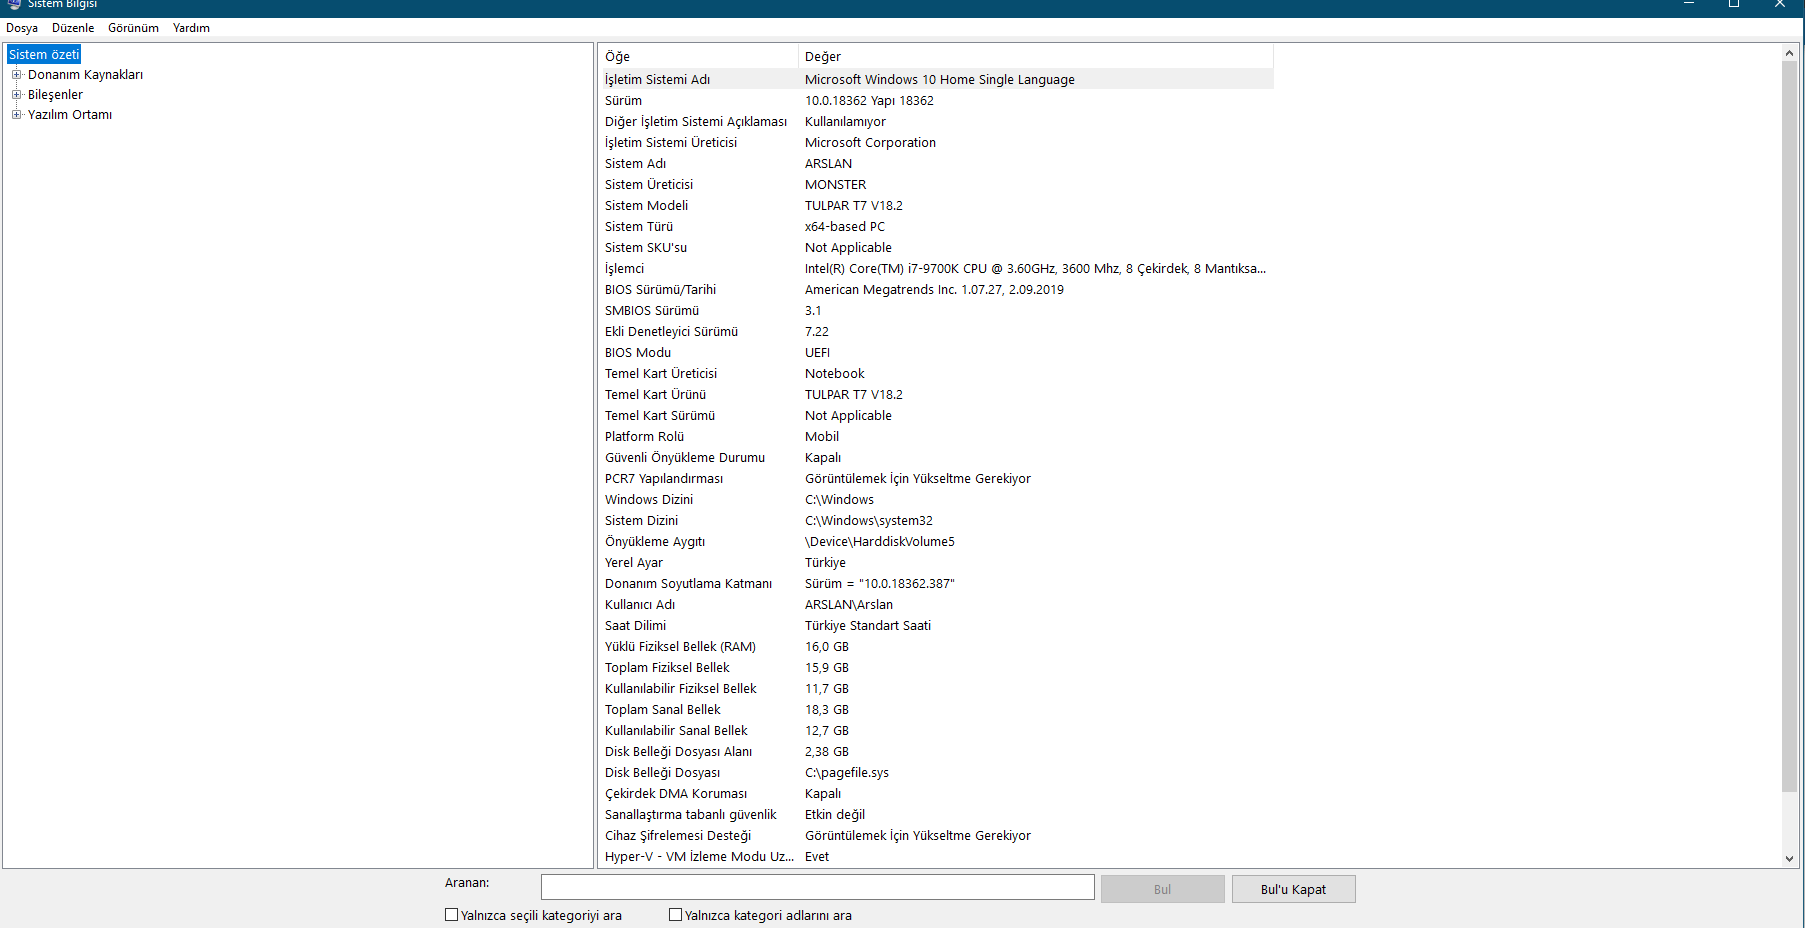The width and height of the screenshot is (1805, 928).
Task: Select the 'Sürüm' row label
Action: 623,100
